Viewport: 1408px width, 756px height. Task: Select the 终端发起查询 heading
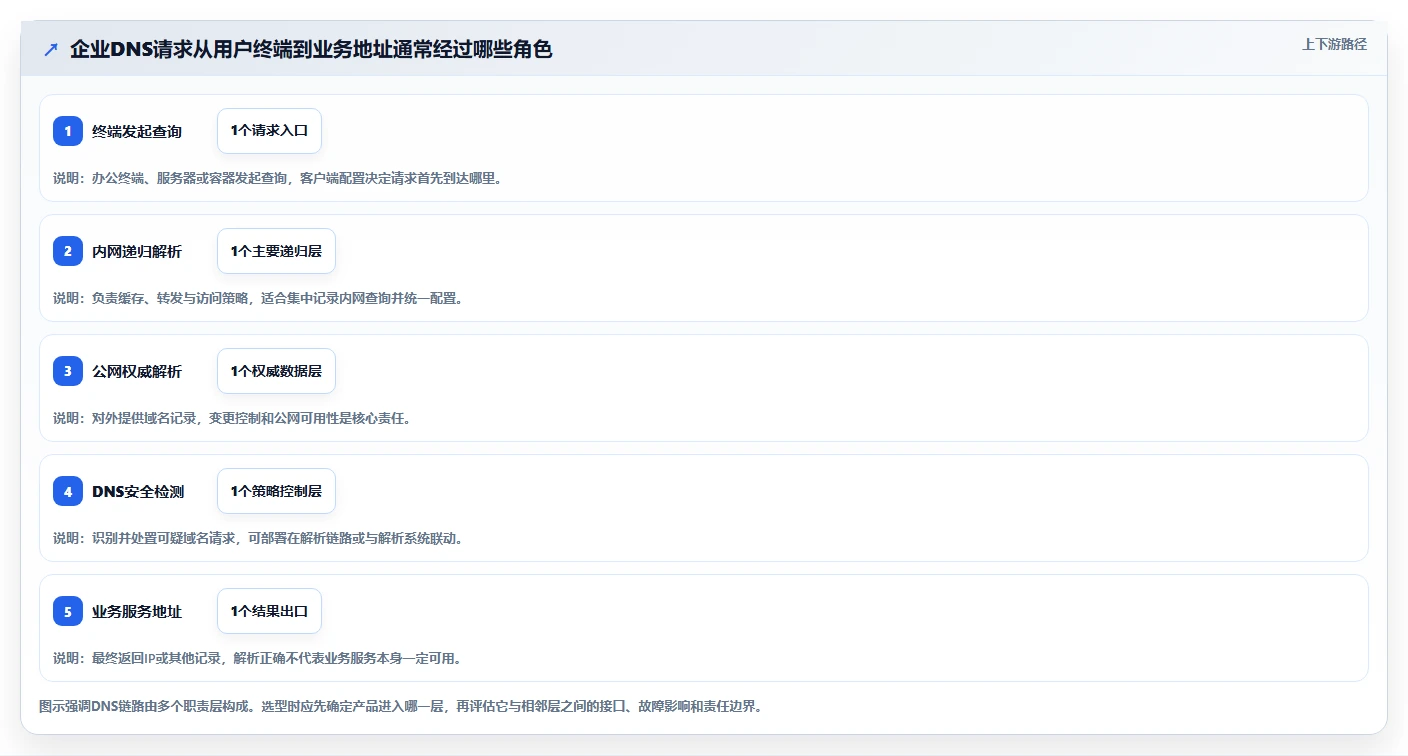(x=137, y=131)
